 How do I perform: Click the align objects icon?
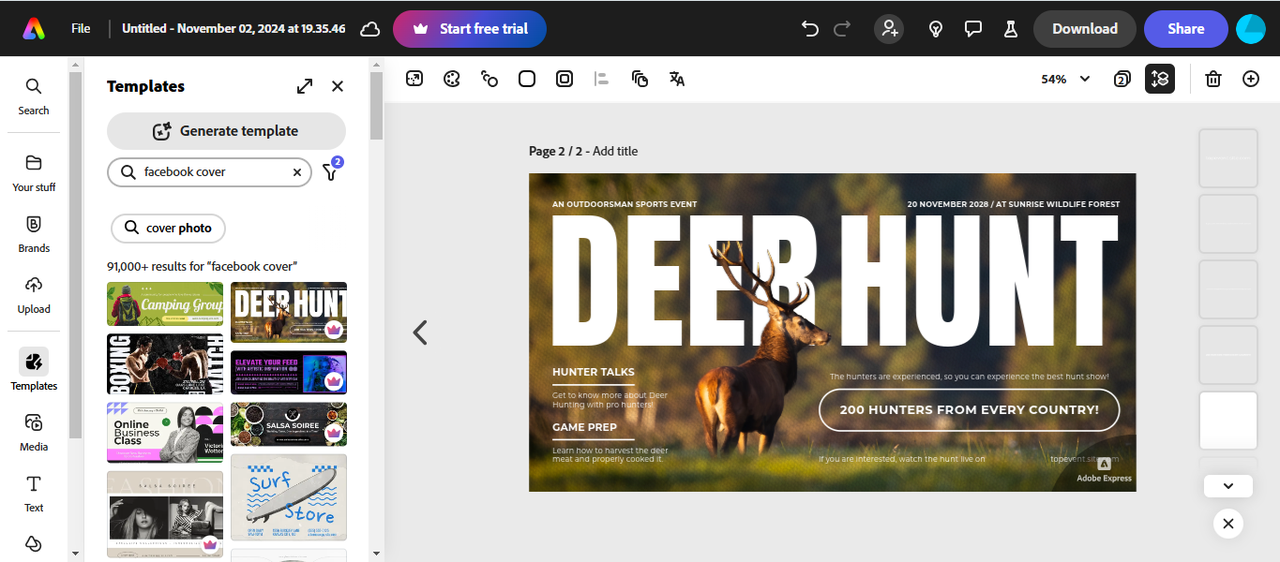tap(601, 79)
